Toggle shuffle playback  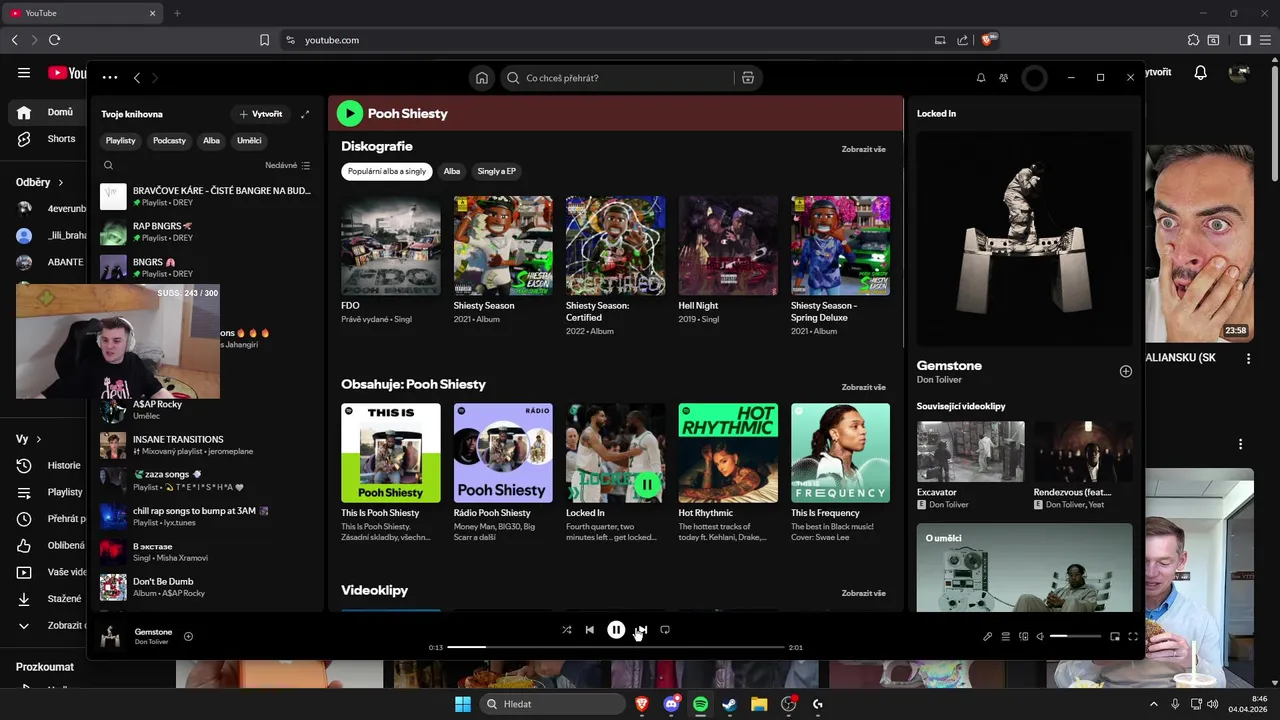pyautogui.click(x=566, y=630)
